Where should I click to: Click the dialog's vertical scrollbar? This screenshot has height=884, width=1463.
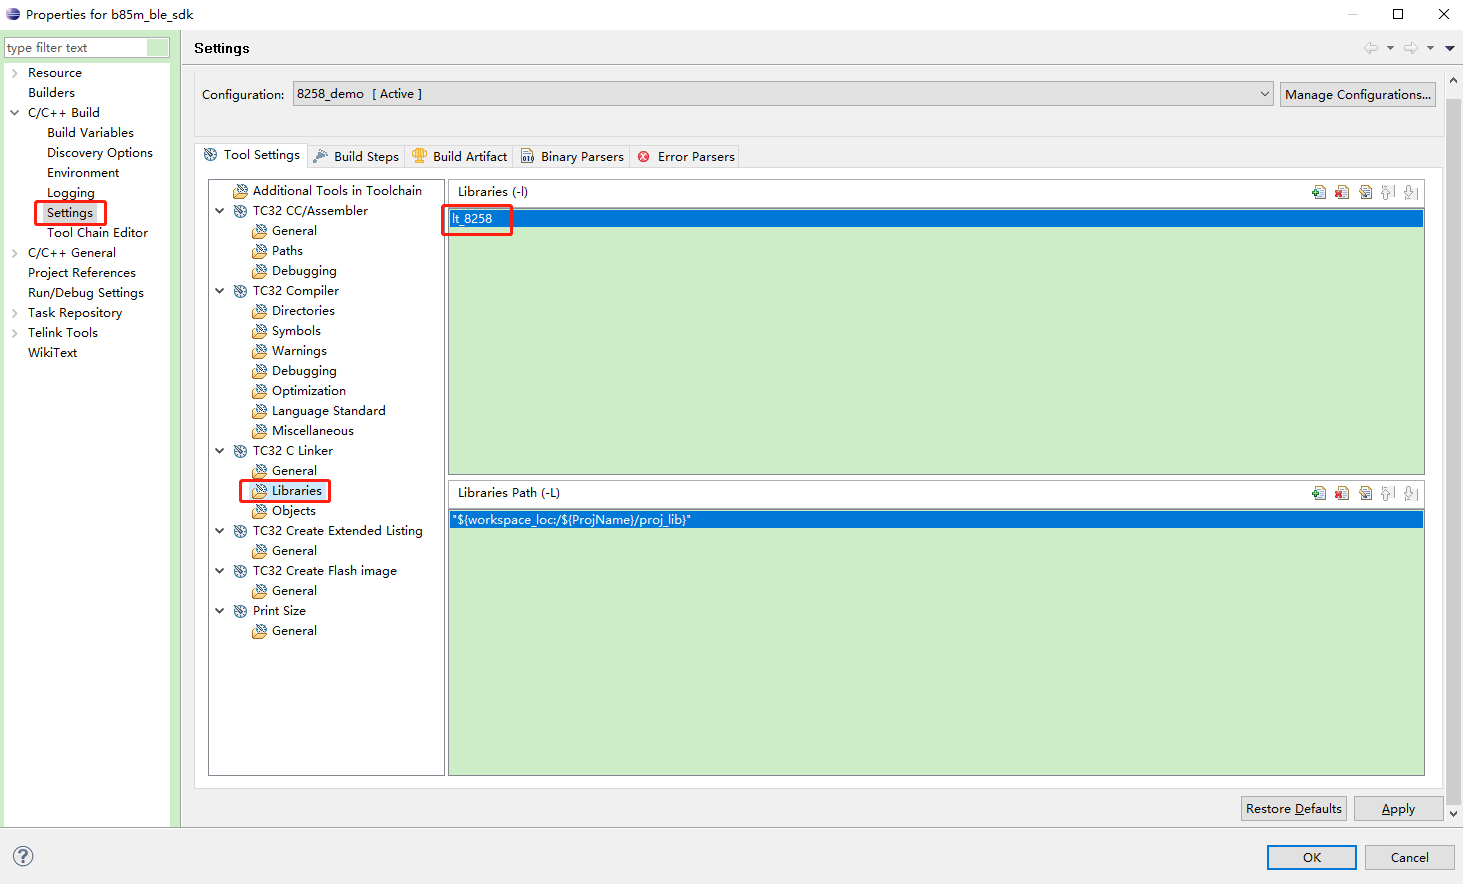point(1453,450)
